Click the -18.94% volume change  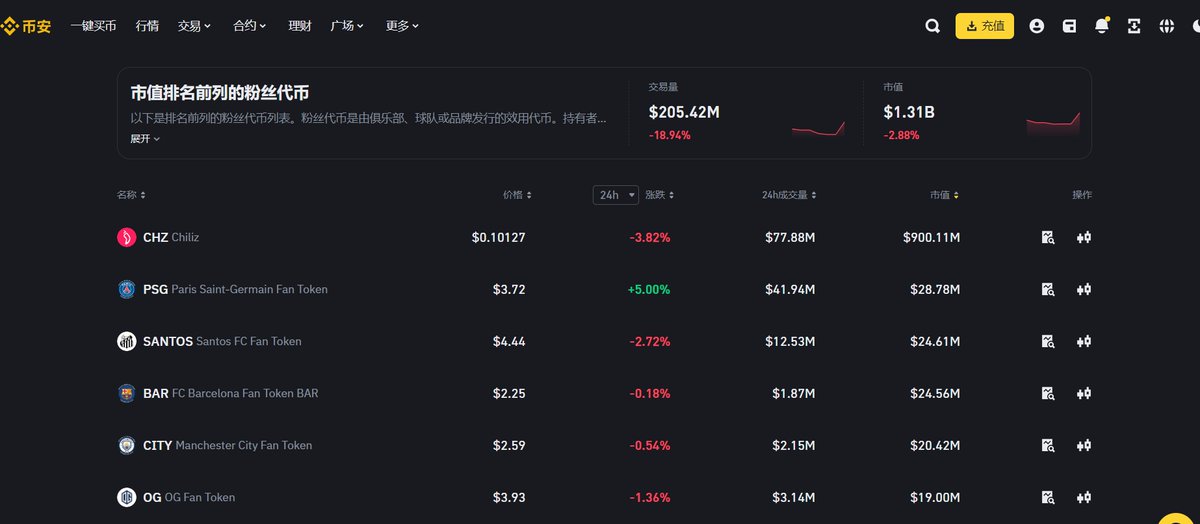pyautogui.click(x=669, y=135)
